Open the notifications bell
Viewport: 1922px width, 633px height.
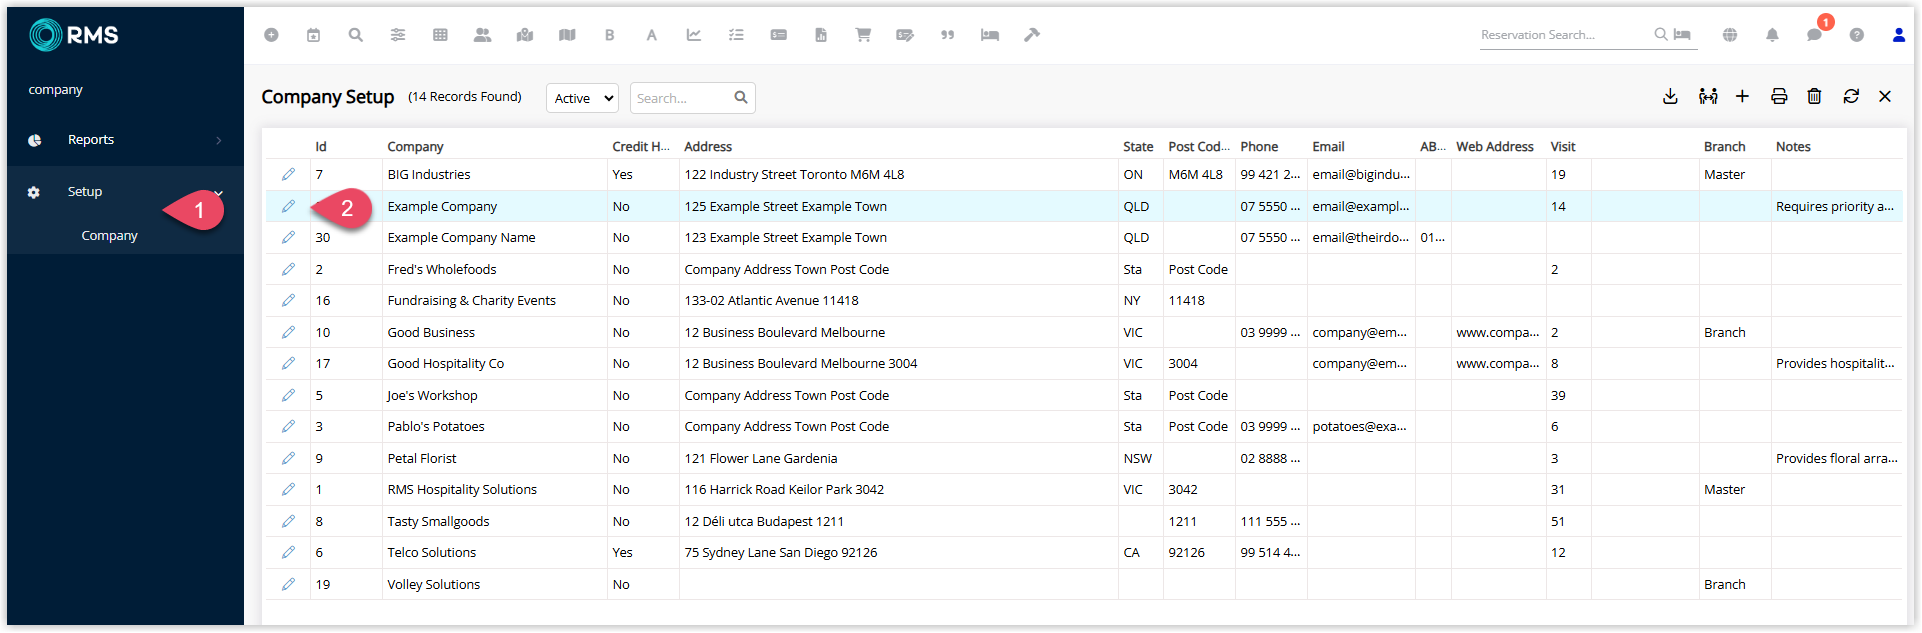point(1772,35)
